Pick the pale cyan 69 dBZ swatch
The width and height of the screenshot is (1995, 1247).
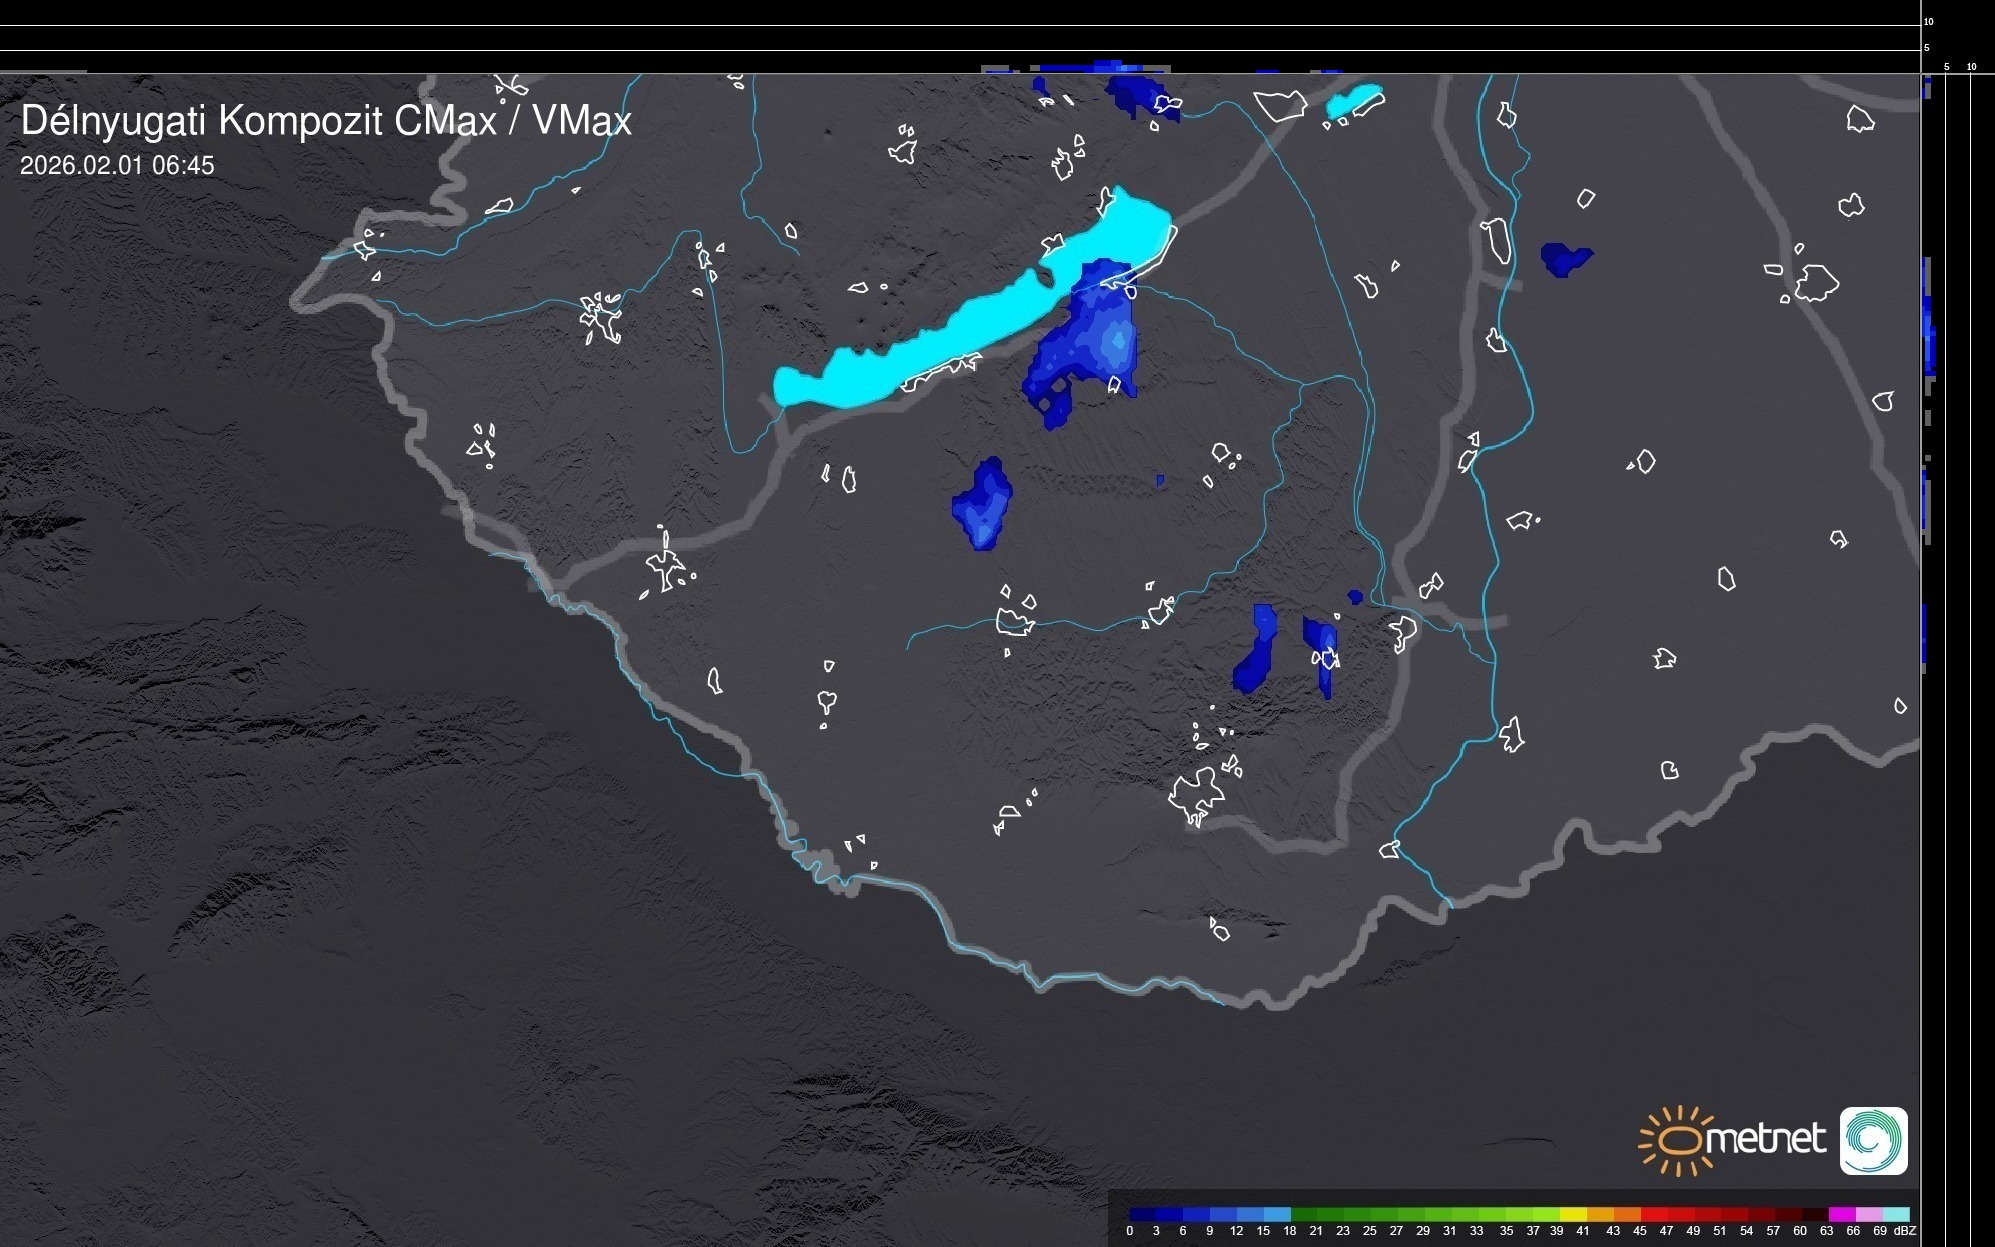(x=1896, y=1214)
